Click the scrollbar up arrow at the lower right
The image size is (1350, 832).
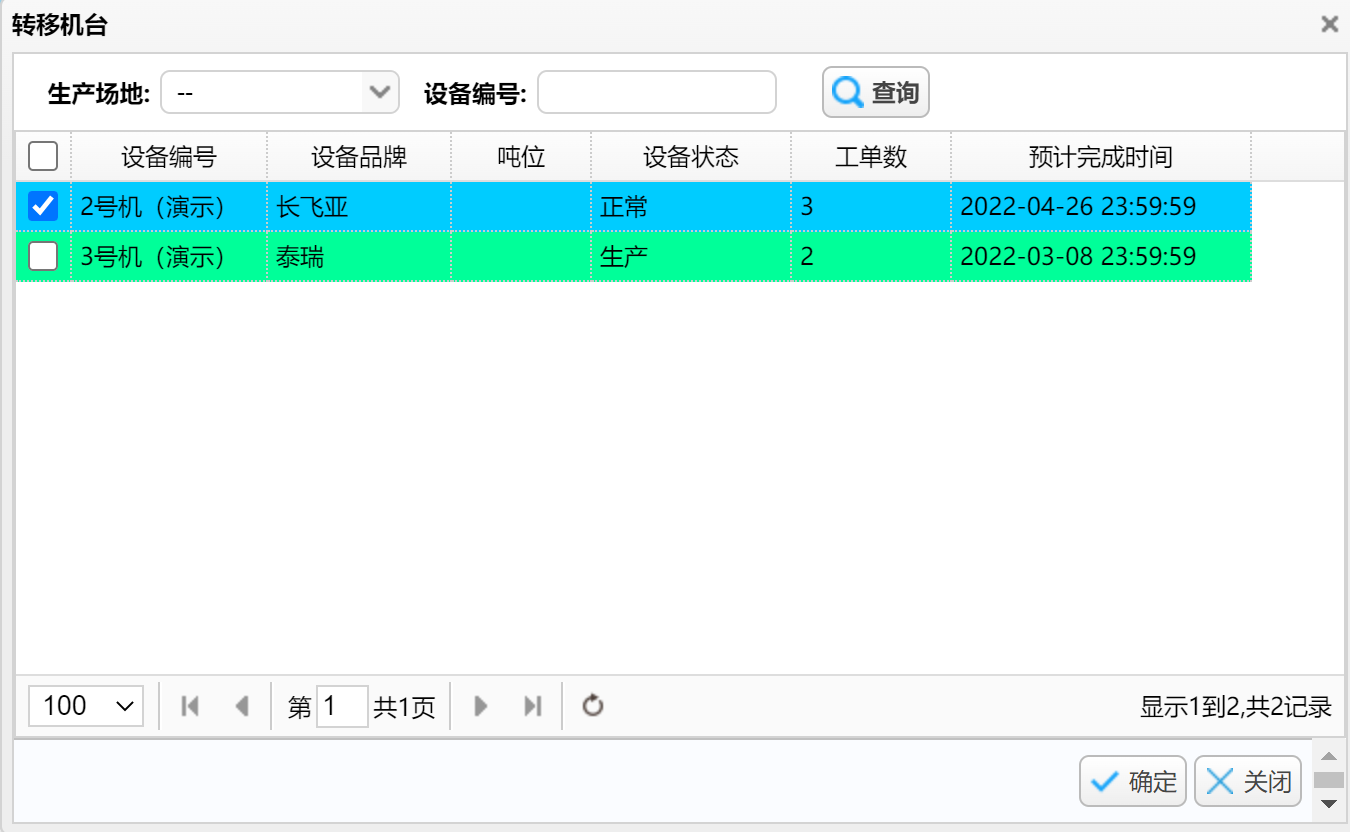(x=1328, y=757)
